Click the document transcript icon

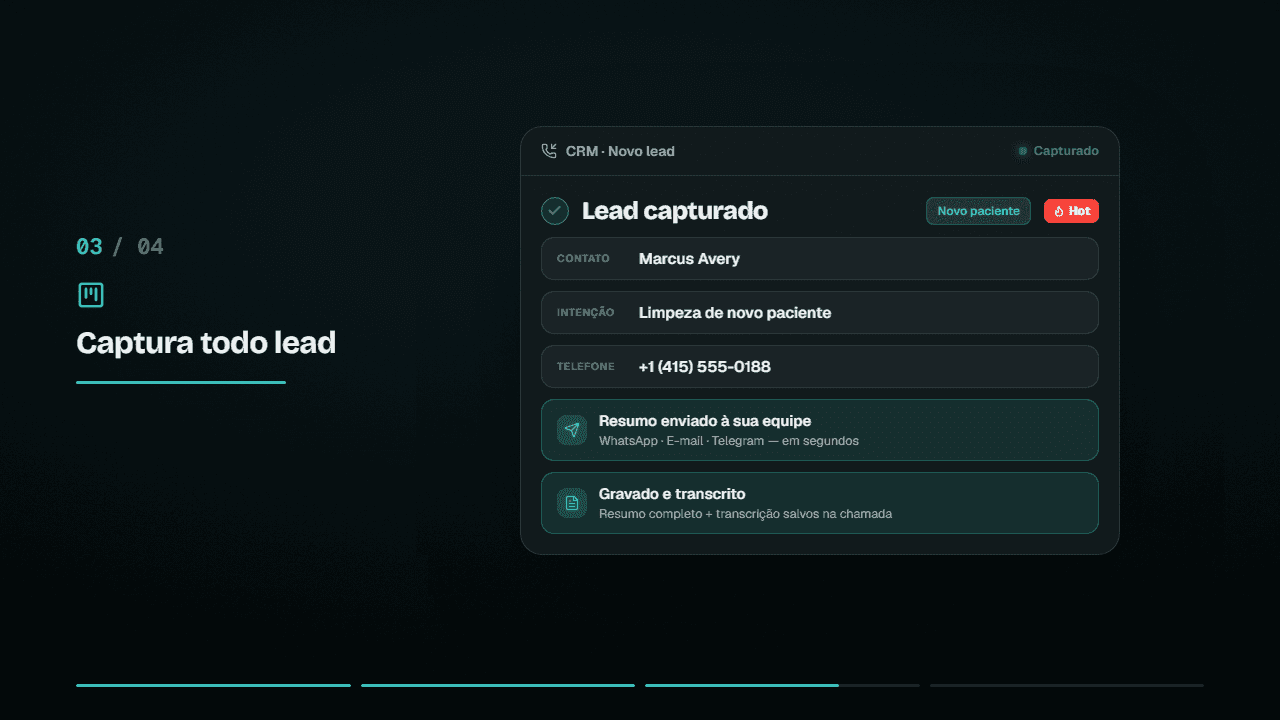pyautogui.click(x=572, y=503)
